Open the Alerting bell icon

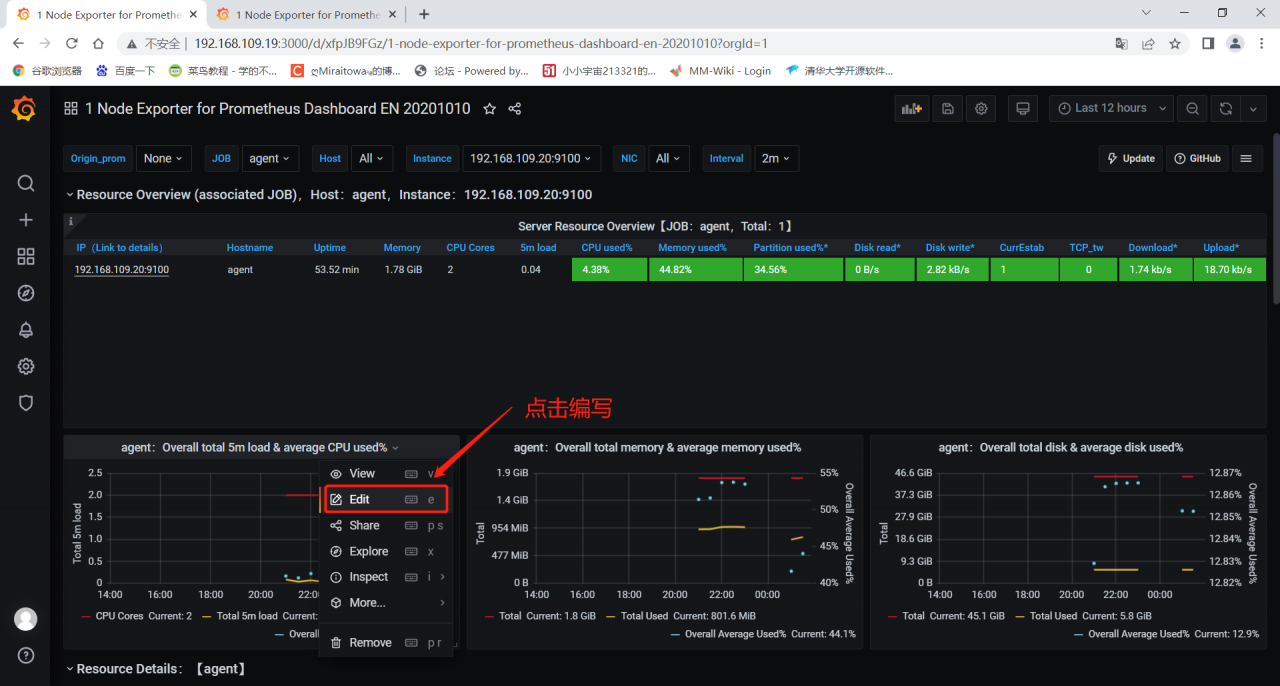click(26, 330)
